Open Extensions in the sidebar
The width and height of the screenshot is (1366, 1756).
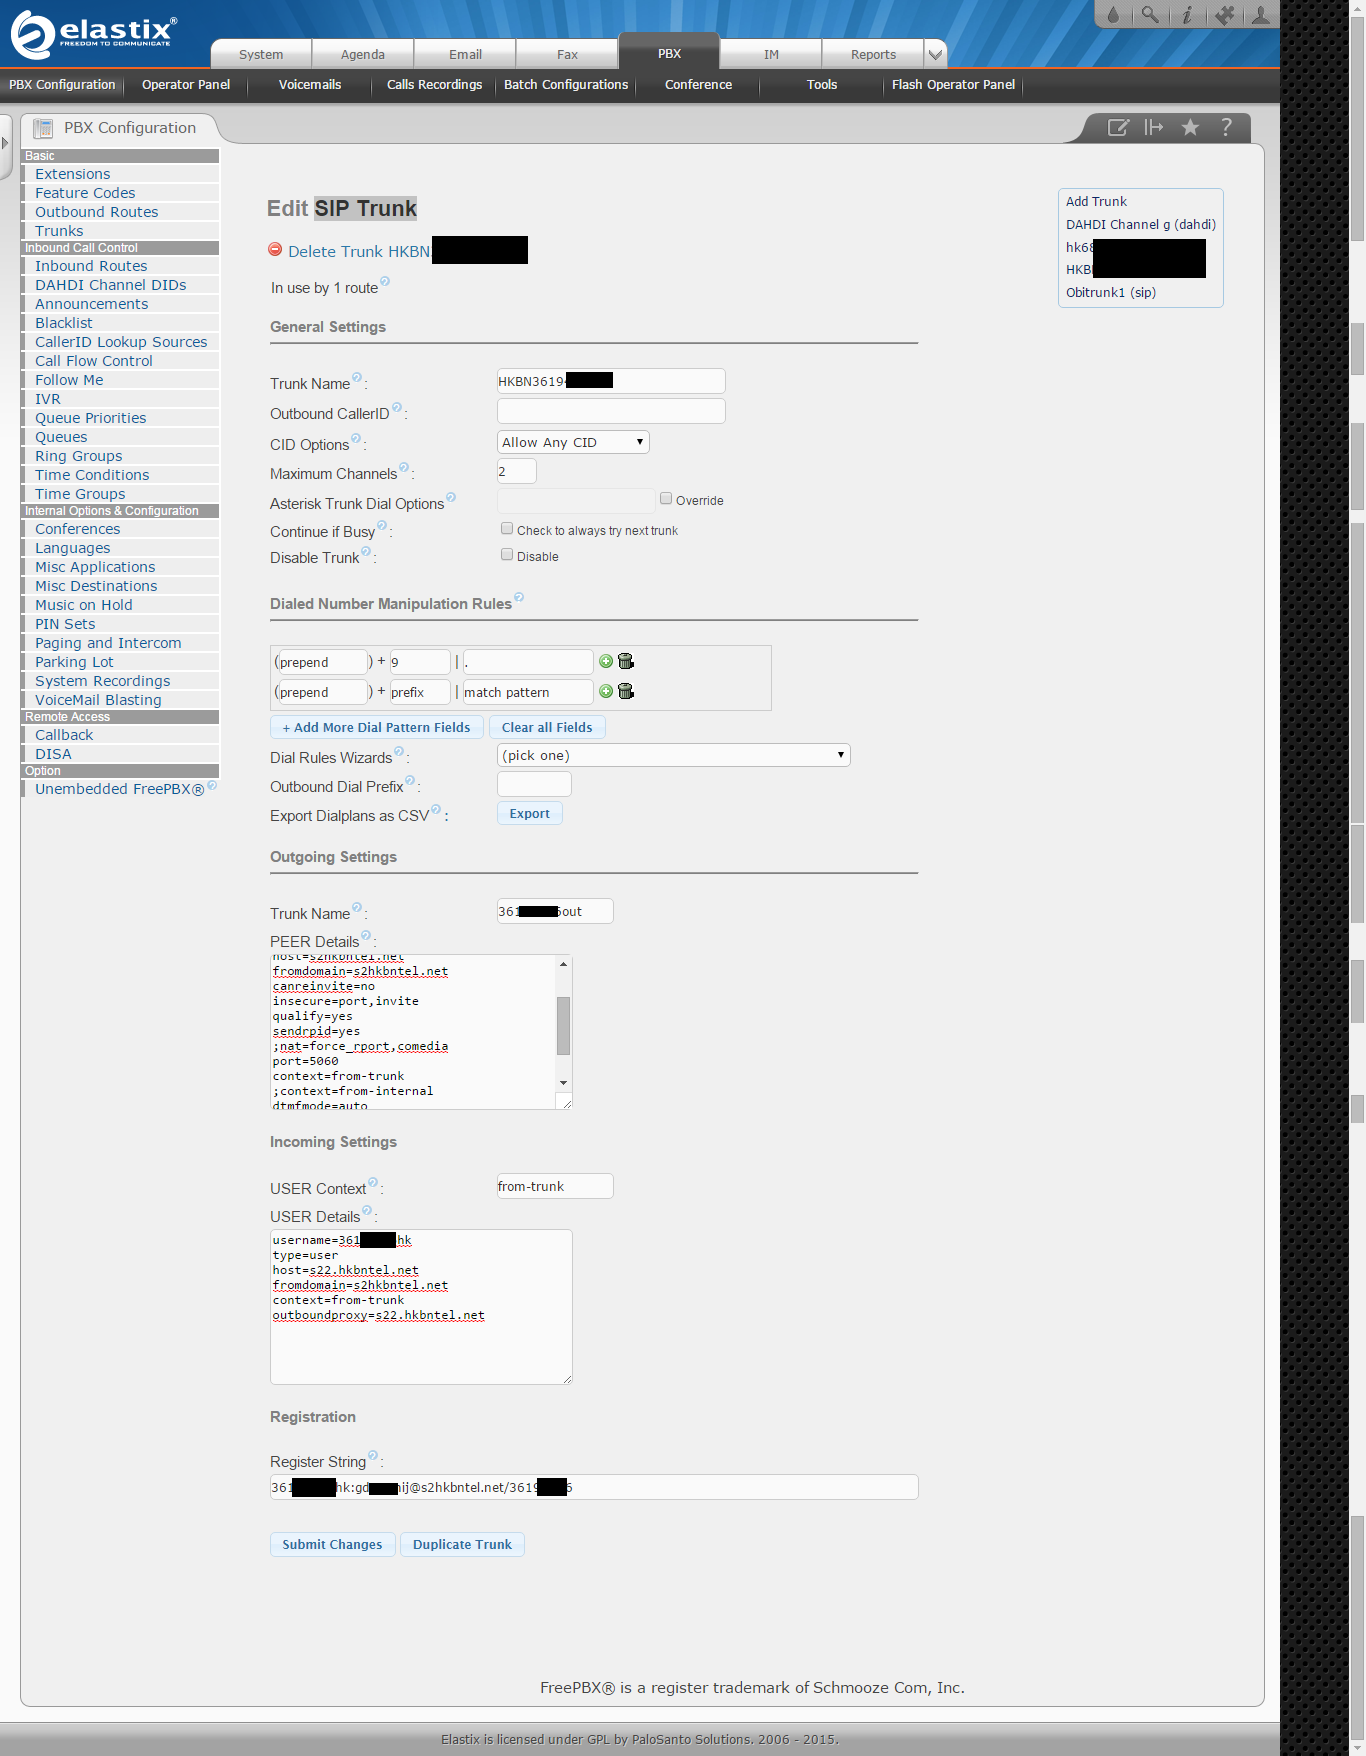[x=73, y=174]
